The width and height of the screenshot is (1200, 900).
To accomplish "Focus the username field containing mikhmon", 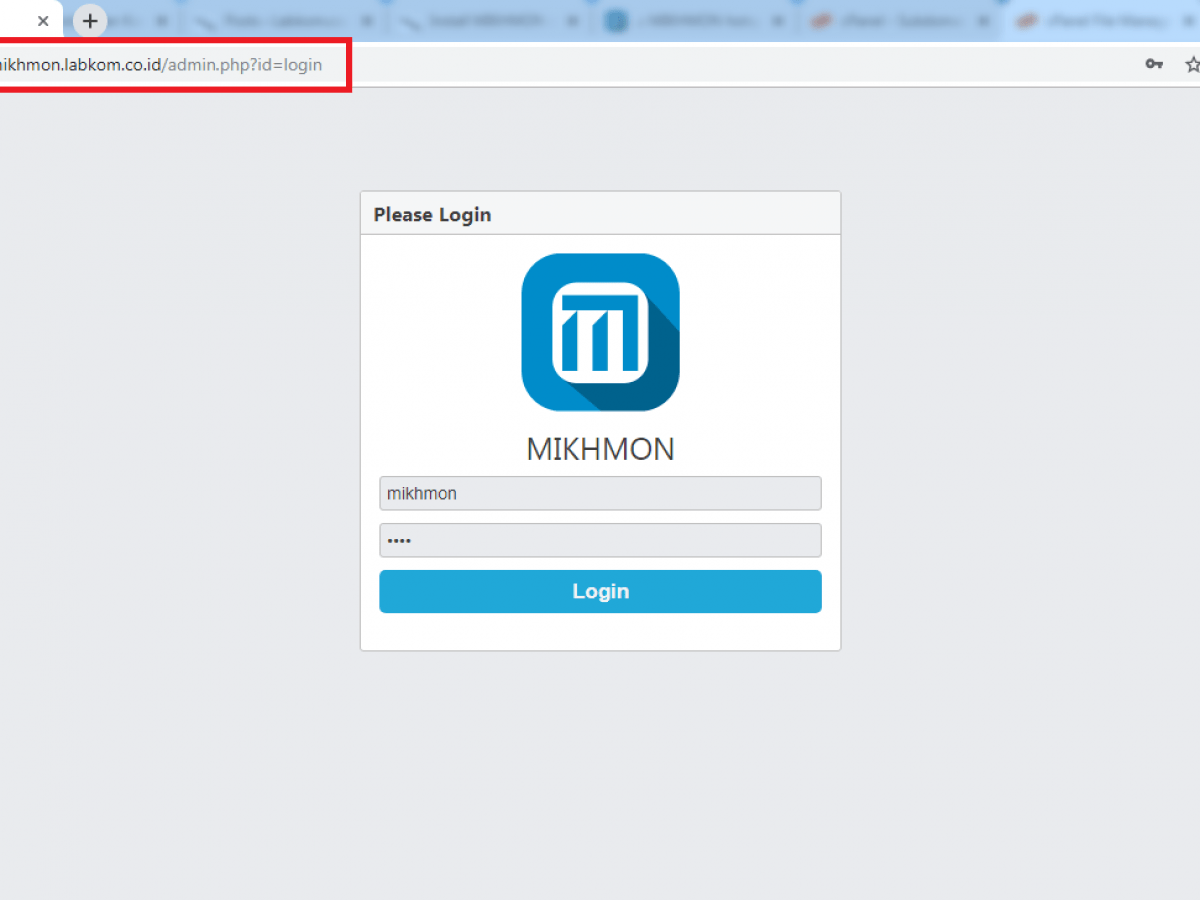I will pos(600,493).
